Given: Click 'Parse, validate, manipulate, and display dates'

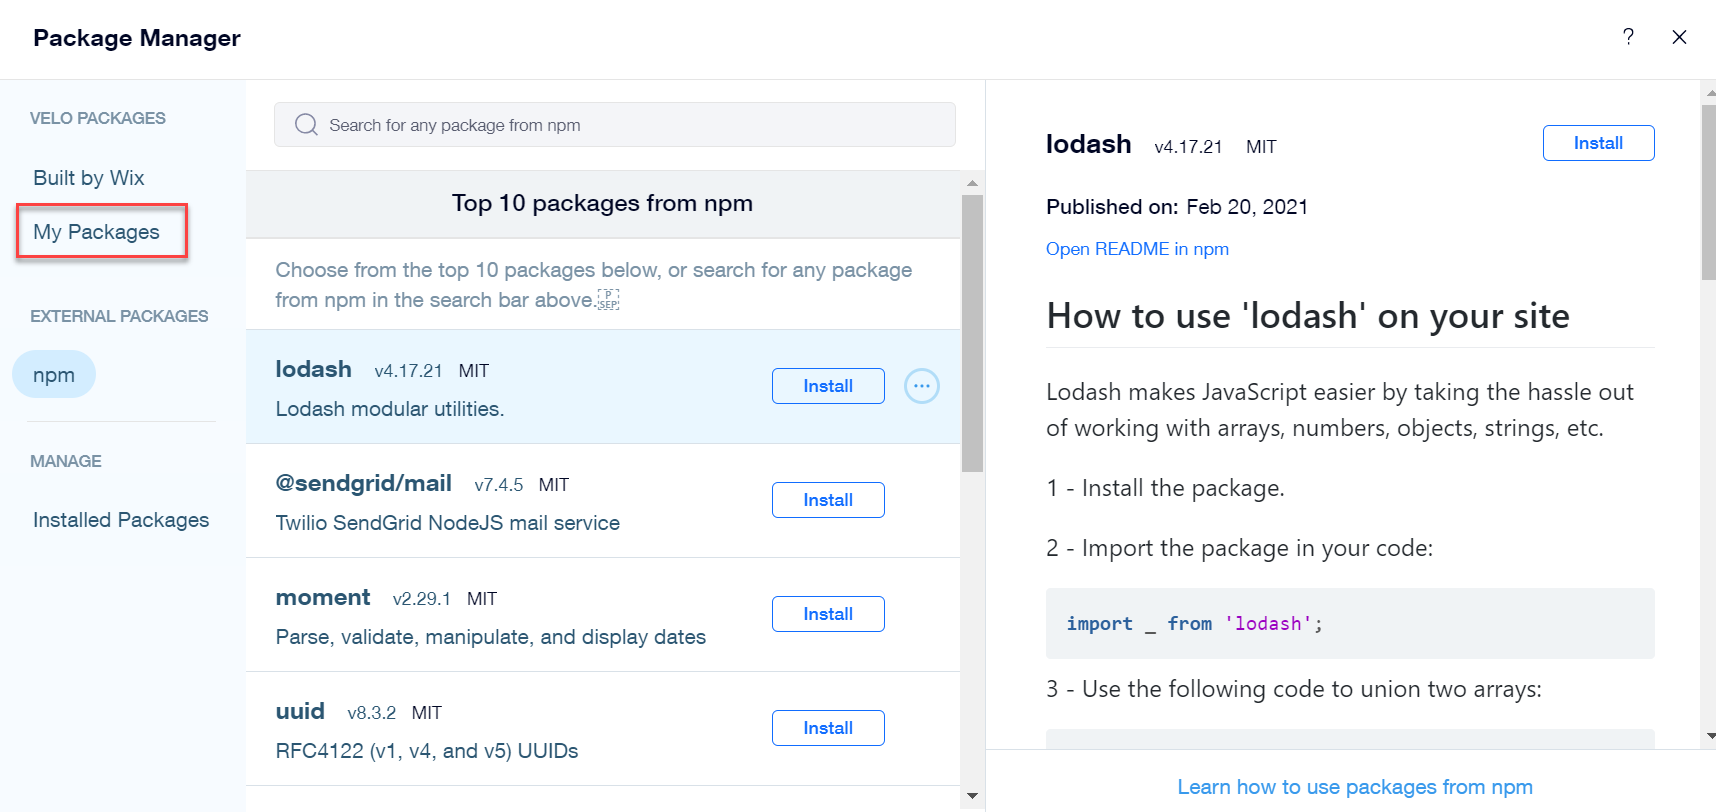Looking at the screenshot, I should pyautogui.click(x=490, y=637).
